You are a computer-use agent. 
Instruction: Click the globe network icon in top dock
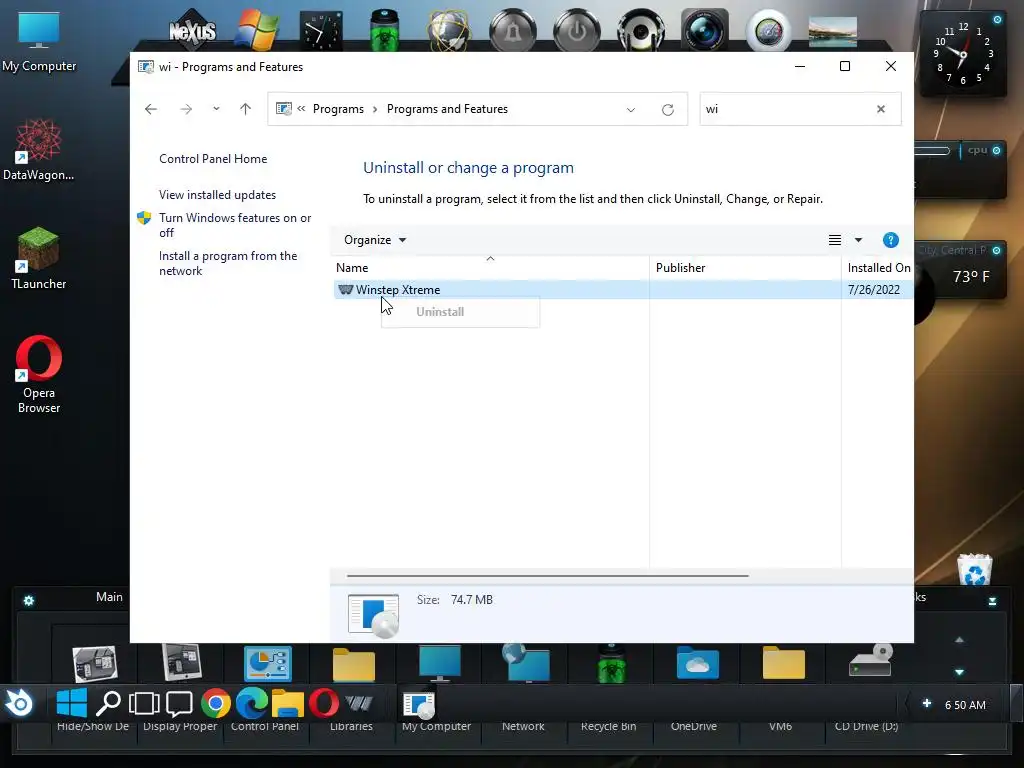(x=449, y=30)
